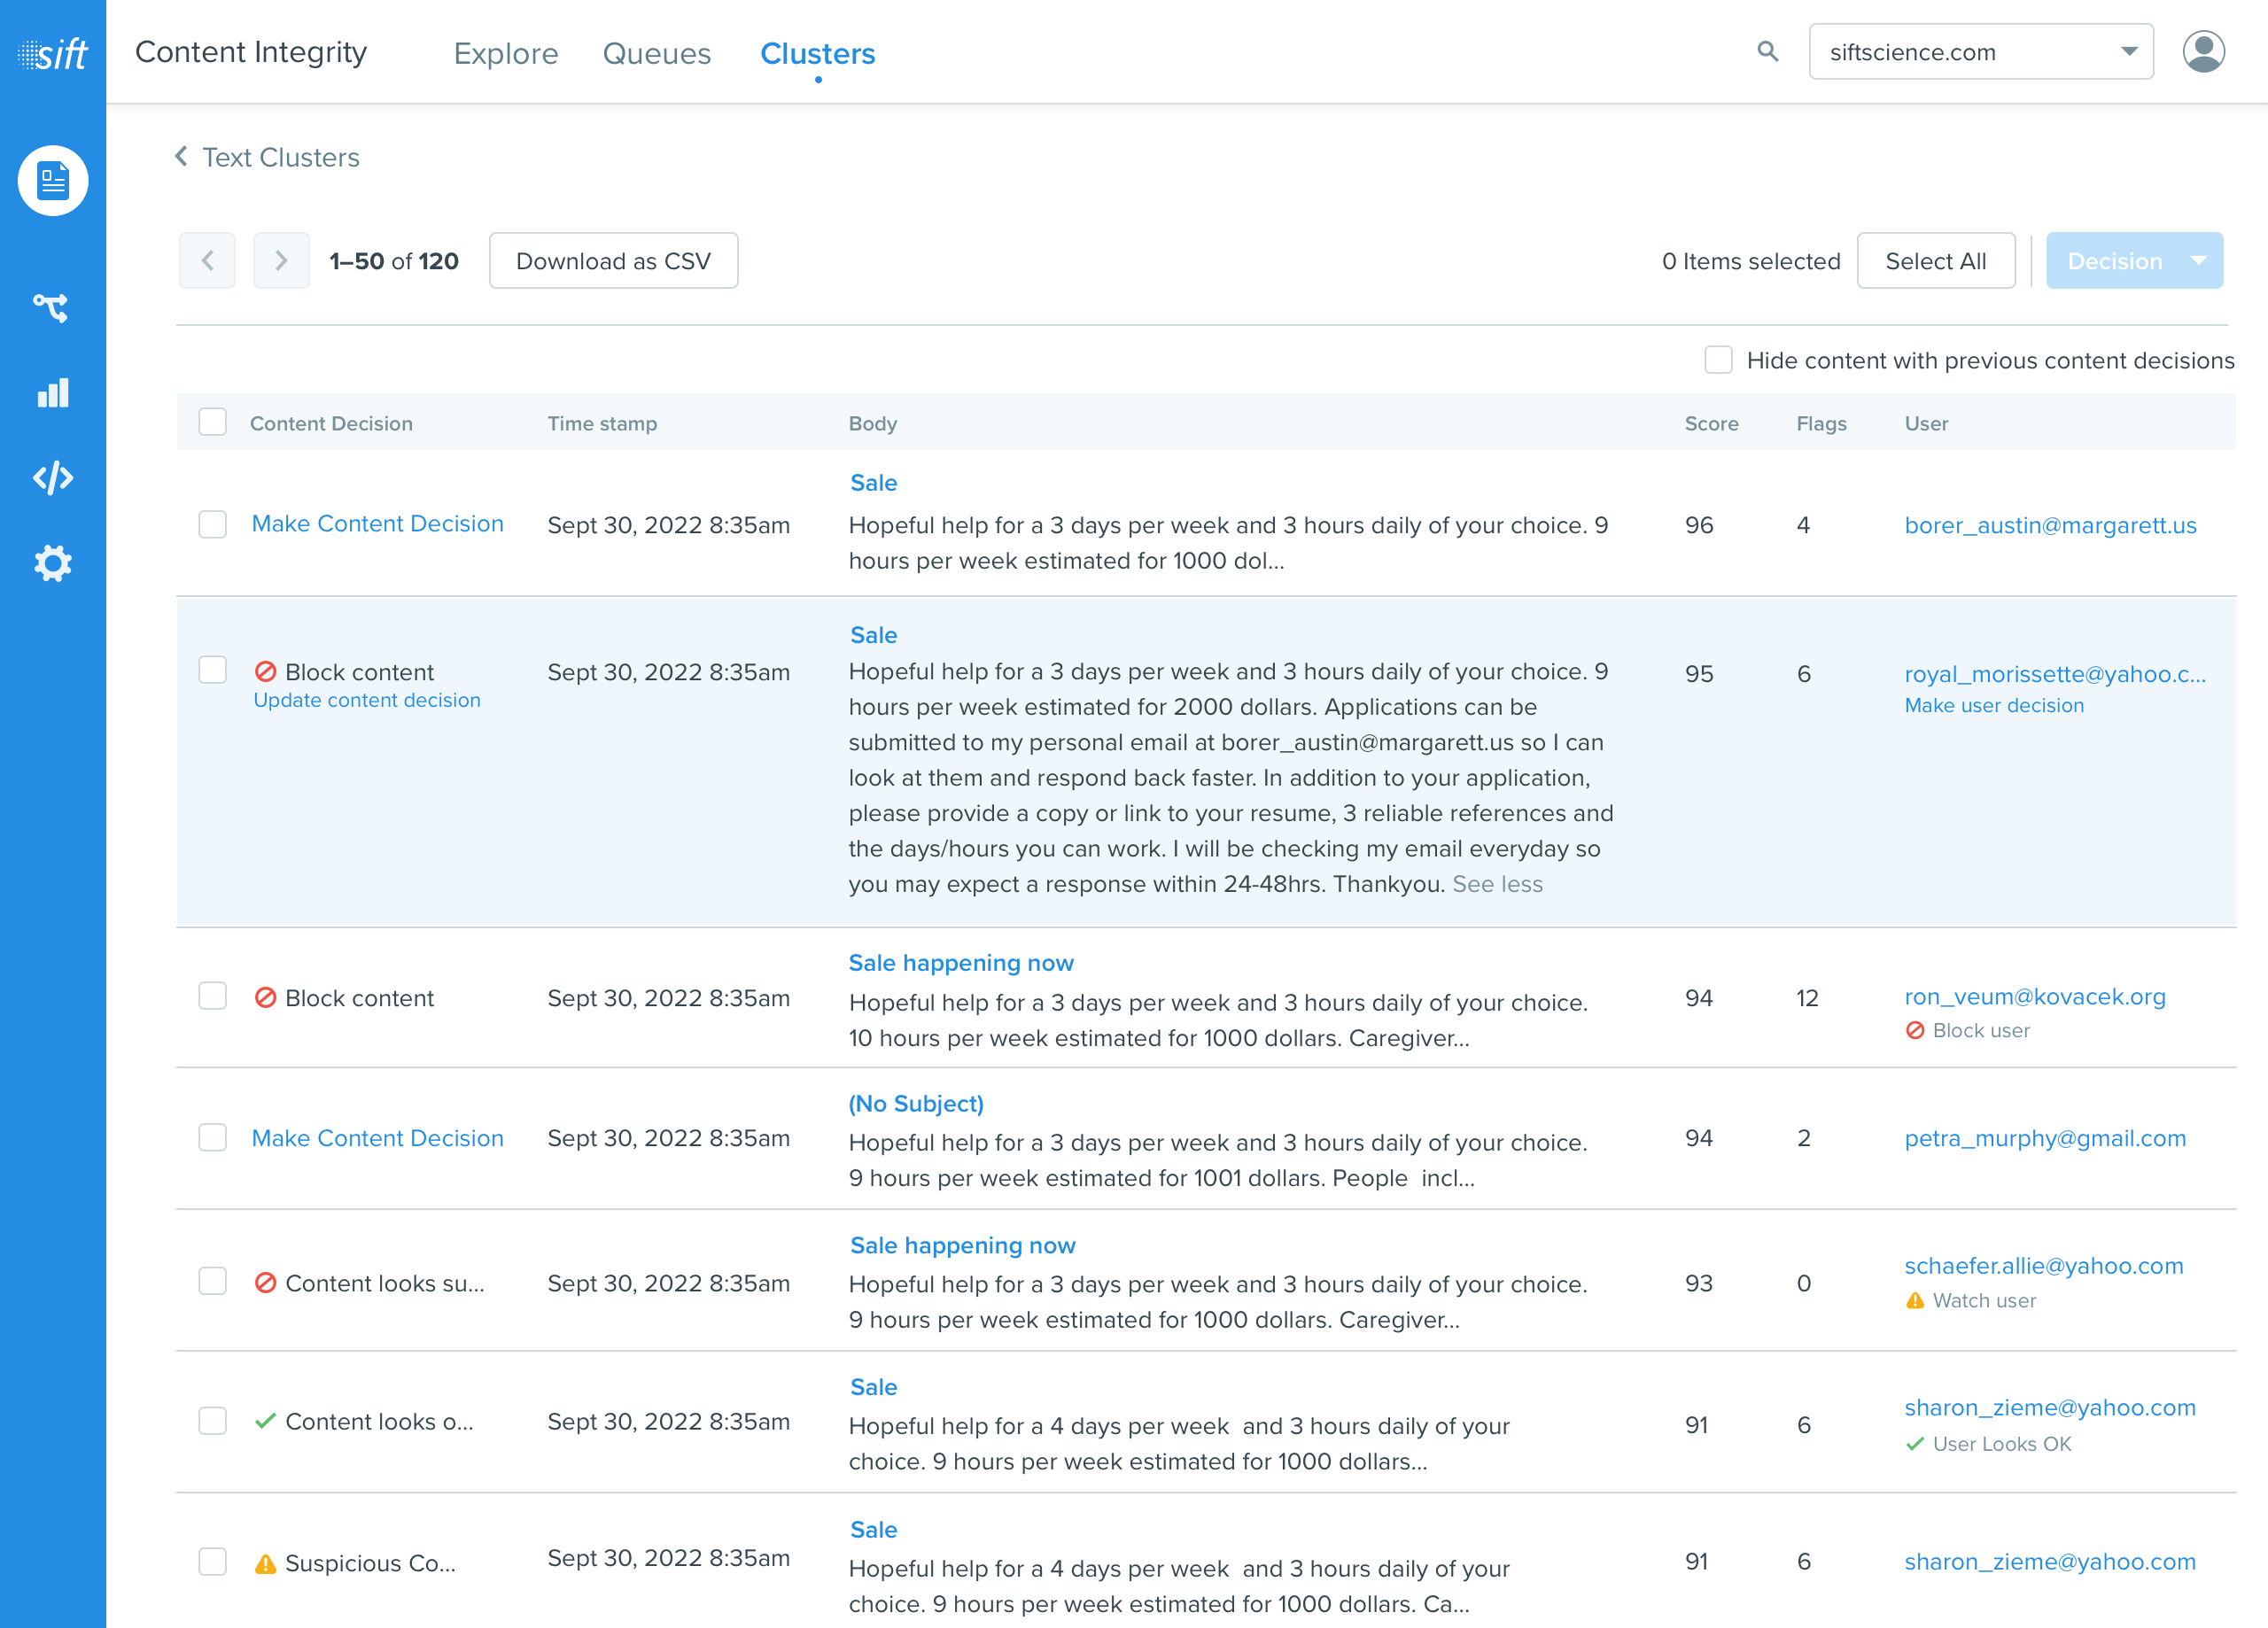The image size is (2268, 1628).
Task: Click the block icon in ron_veum row's Block content
Action: pyautogui.click(x=265, y=997)
